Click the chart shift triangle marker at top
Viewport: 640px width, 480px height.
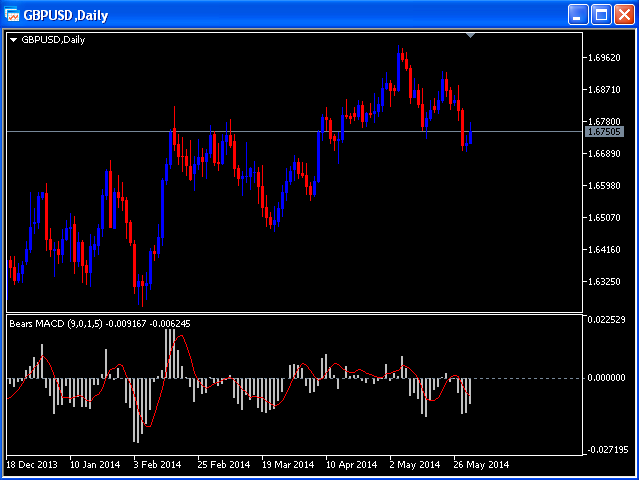pos(471,36)
